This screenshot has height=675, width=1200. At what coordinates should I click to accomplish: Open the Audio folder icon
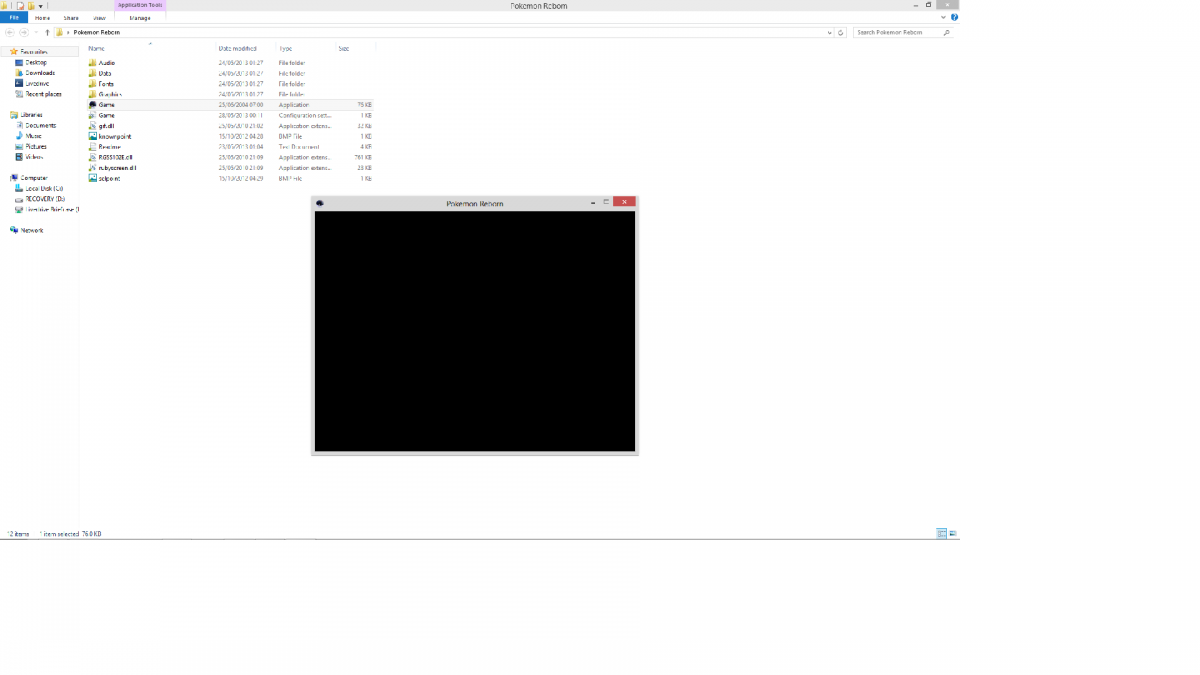pos(93,63)
